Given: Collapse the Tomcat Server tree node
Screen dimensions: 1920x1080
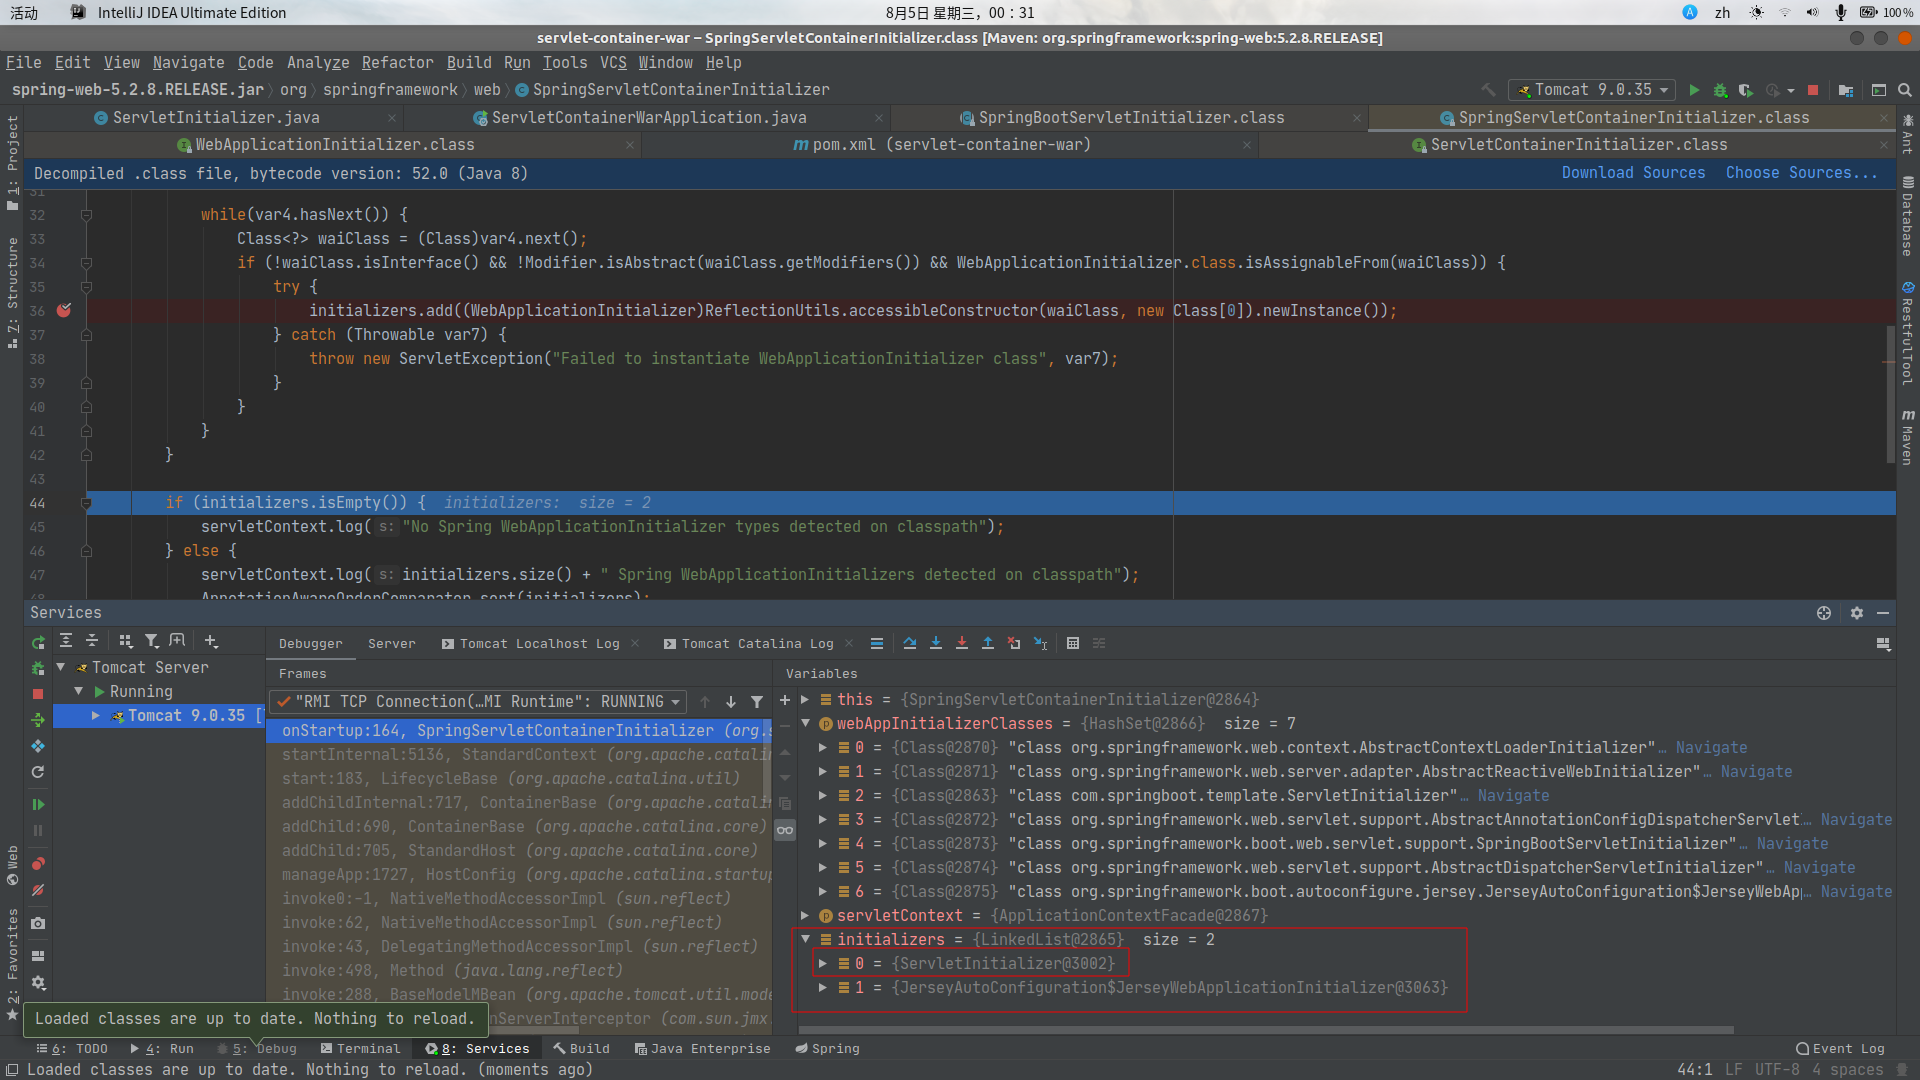Looking at the screenshot, I should coord(61,667).
